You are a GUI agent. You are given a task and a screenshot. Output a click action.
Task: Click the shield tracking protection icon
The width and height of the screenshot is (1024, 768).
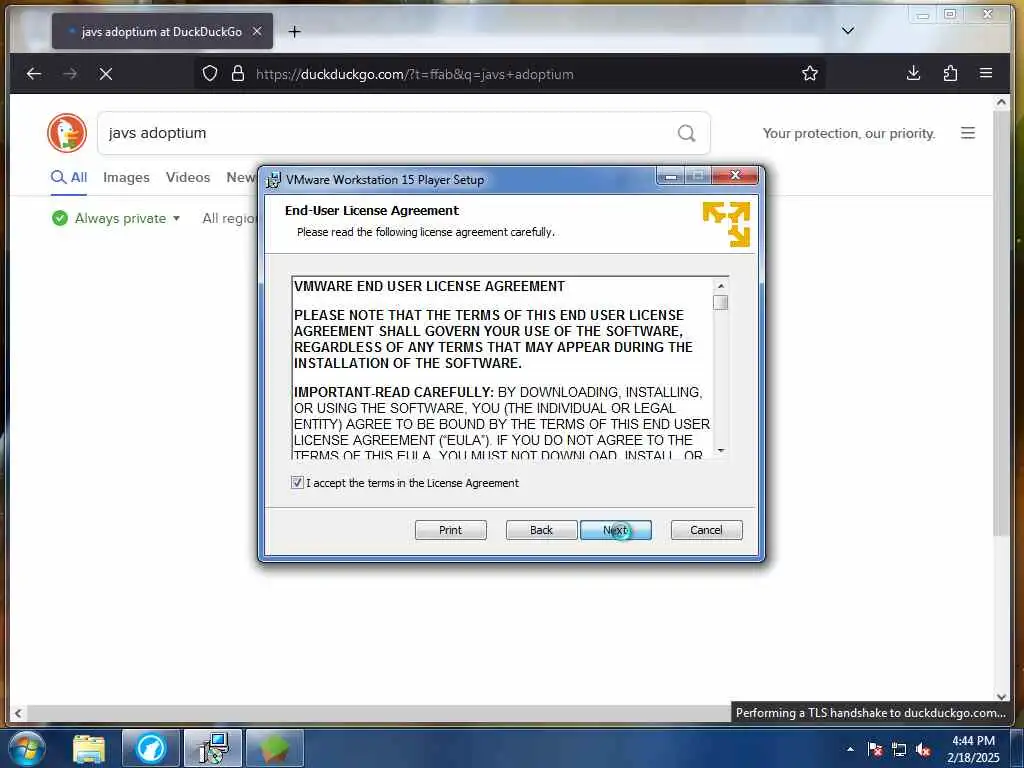[210, 74]
